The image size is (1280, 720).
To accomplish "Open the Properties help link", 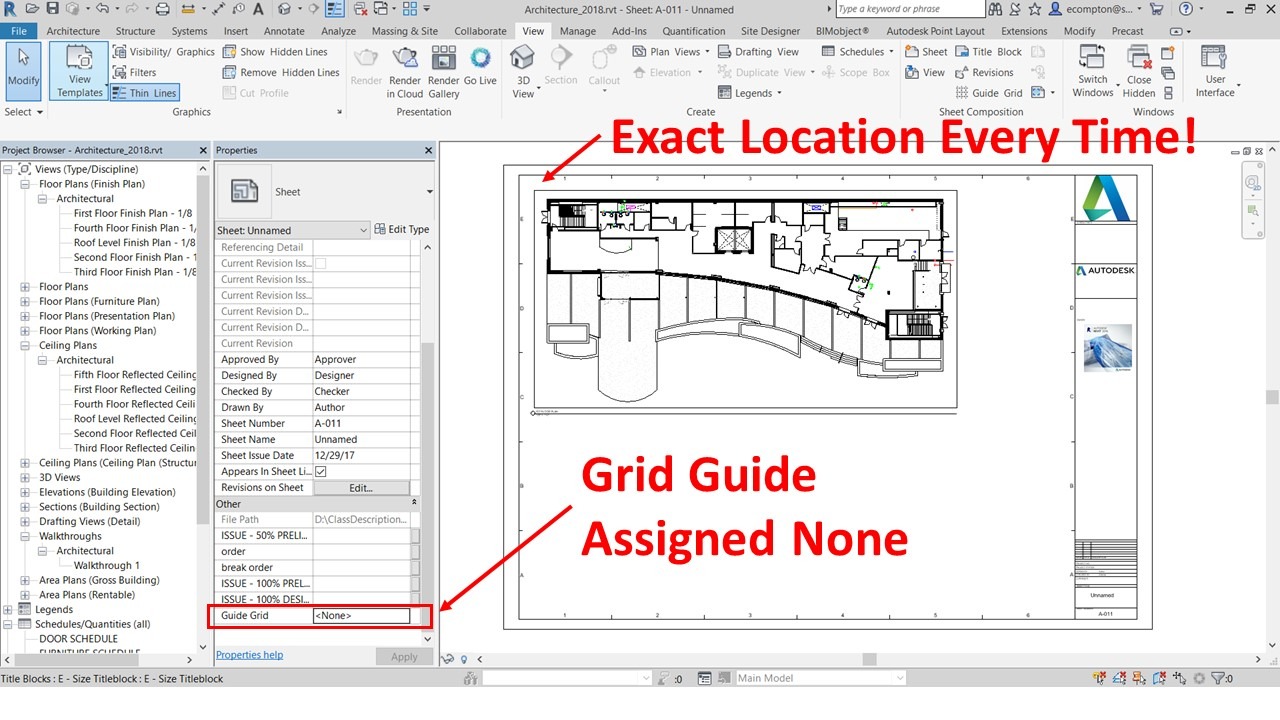I will (249, 655).
